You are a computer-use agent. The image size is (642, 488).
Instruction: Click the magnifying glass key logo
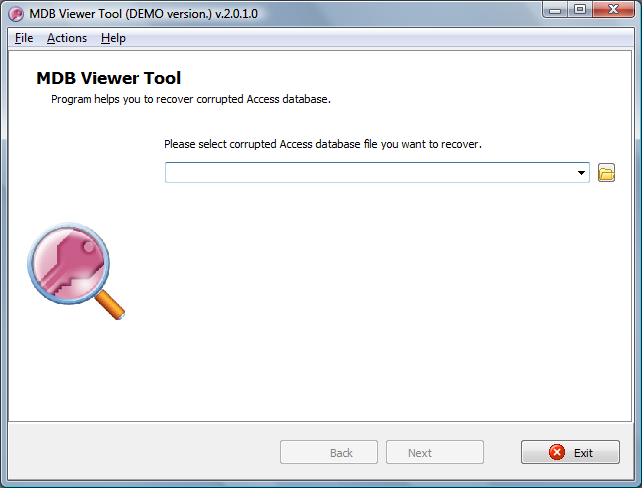pos(76,271)
